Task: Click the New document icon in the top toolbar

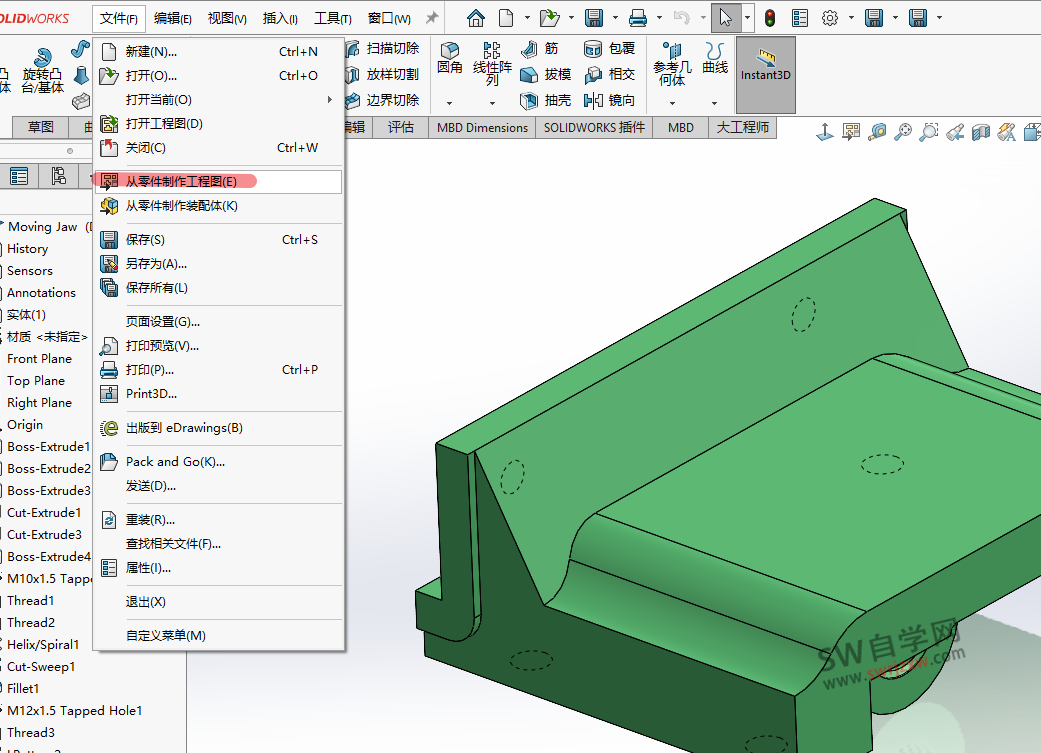Action: click(x=506, y=18)
